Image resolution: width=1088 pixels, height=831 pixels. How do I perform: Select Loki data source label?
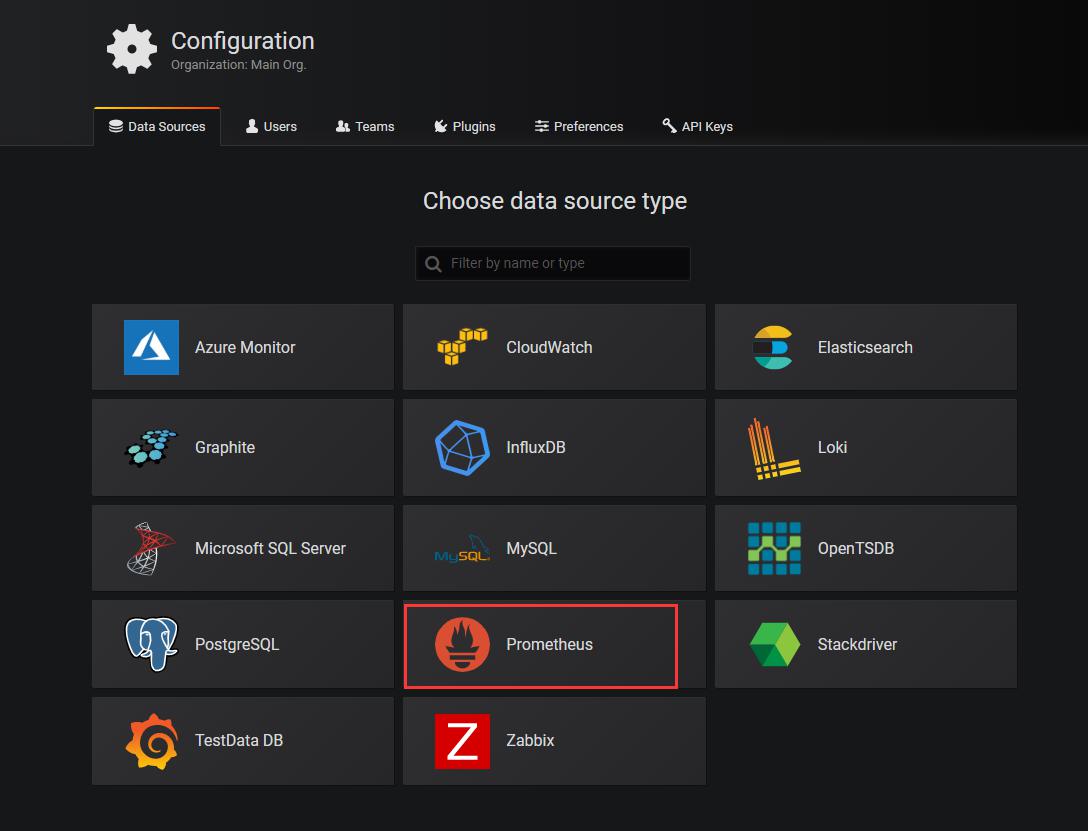pyautogui.click(x=833, y=447)
